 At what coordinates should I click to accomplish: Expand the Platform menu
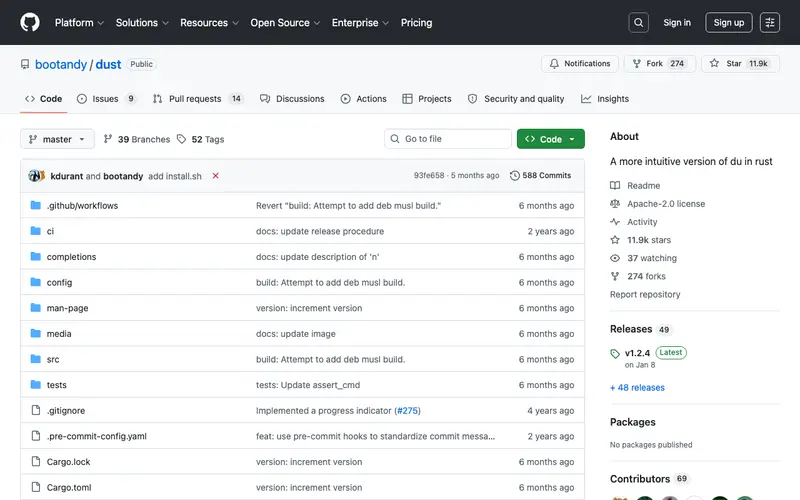click(79, 23)
